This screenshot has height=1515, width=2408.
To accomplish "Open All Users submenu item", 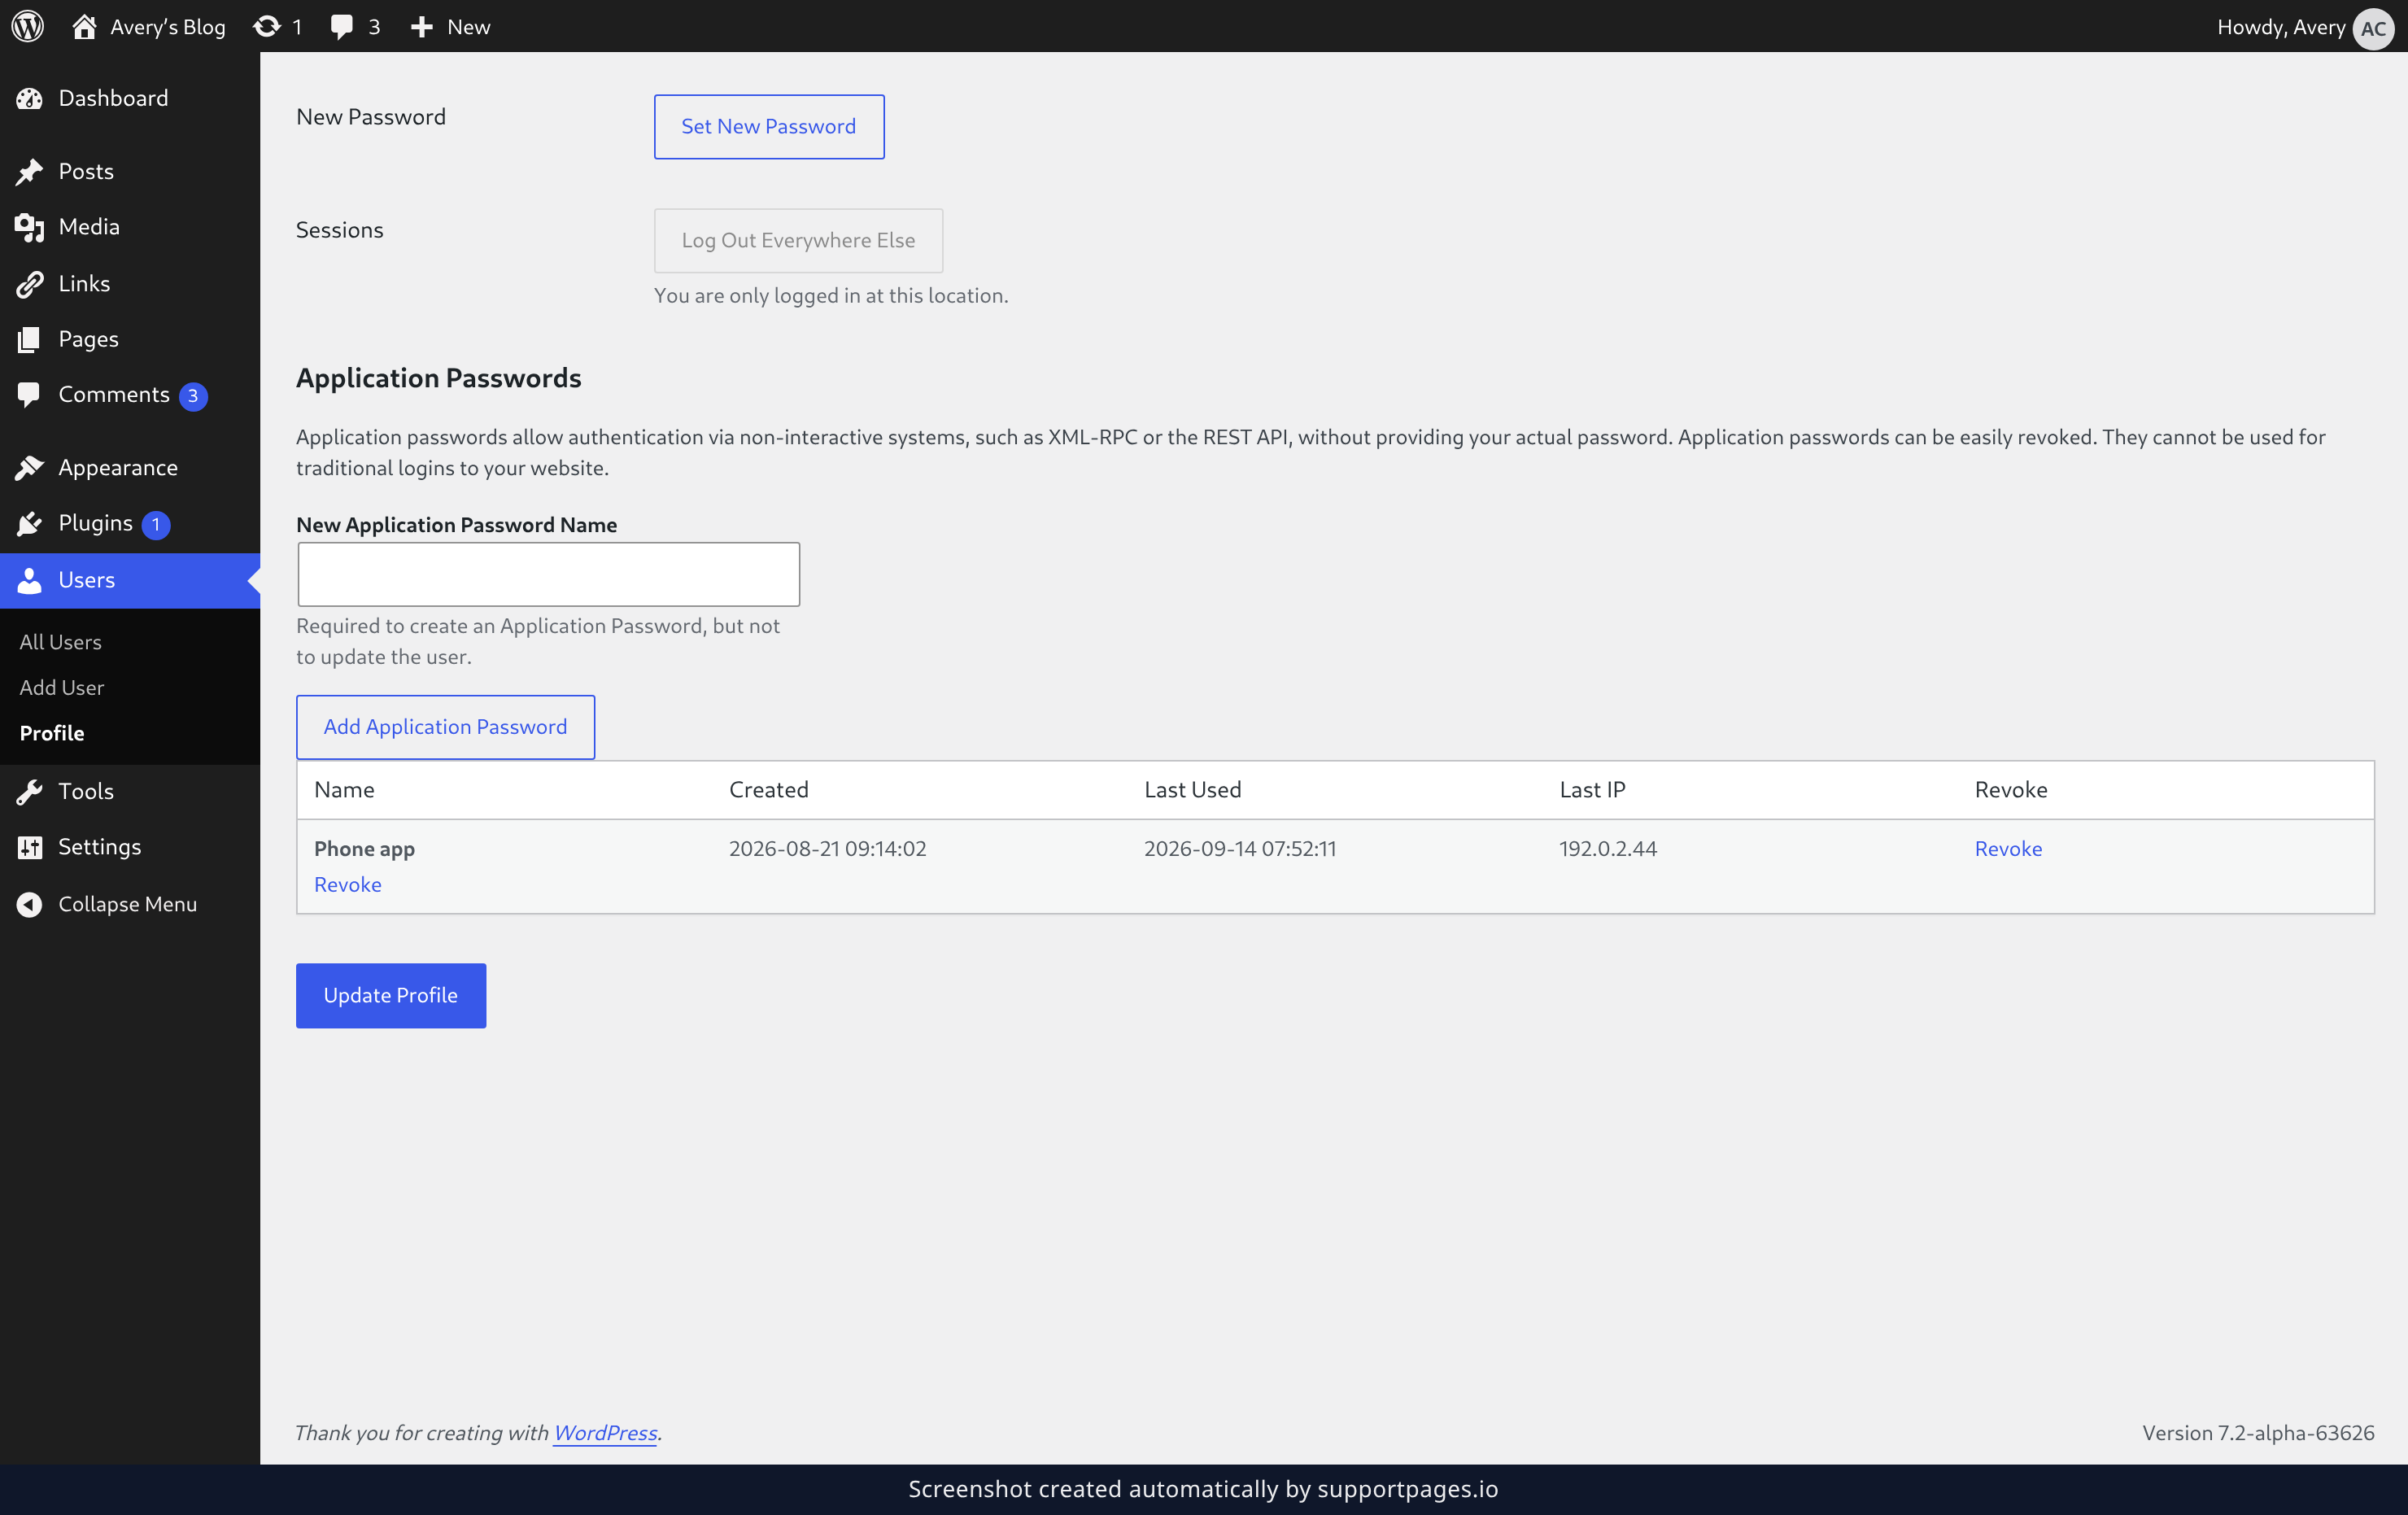I will (x=60, y=642).
